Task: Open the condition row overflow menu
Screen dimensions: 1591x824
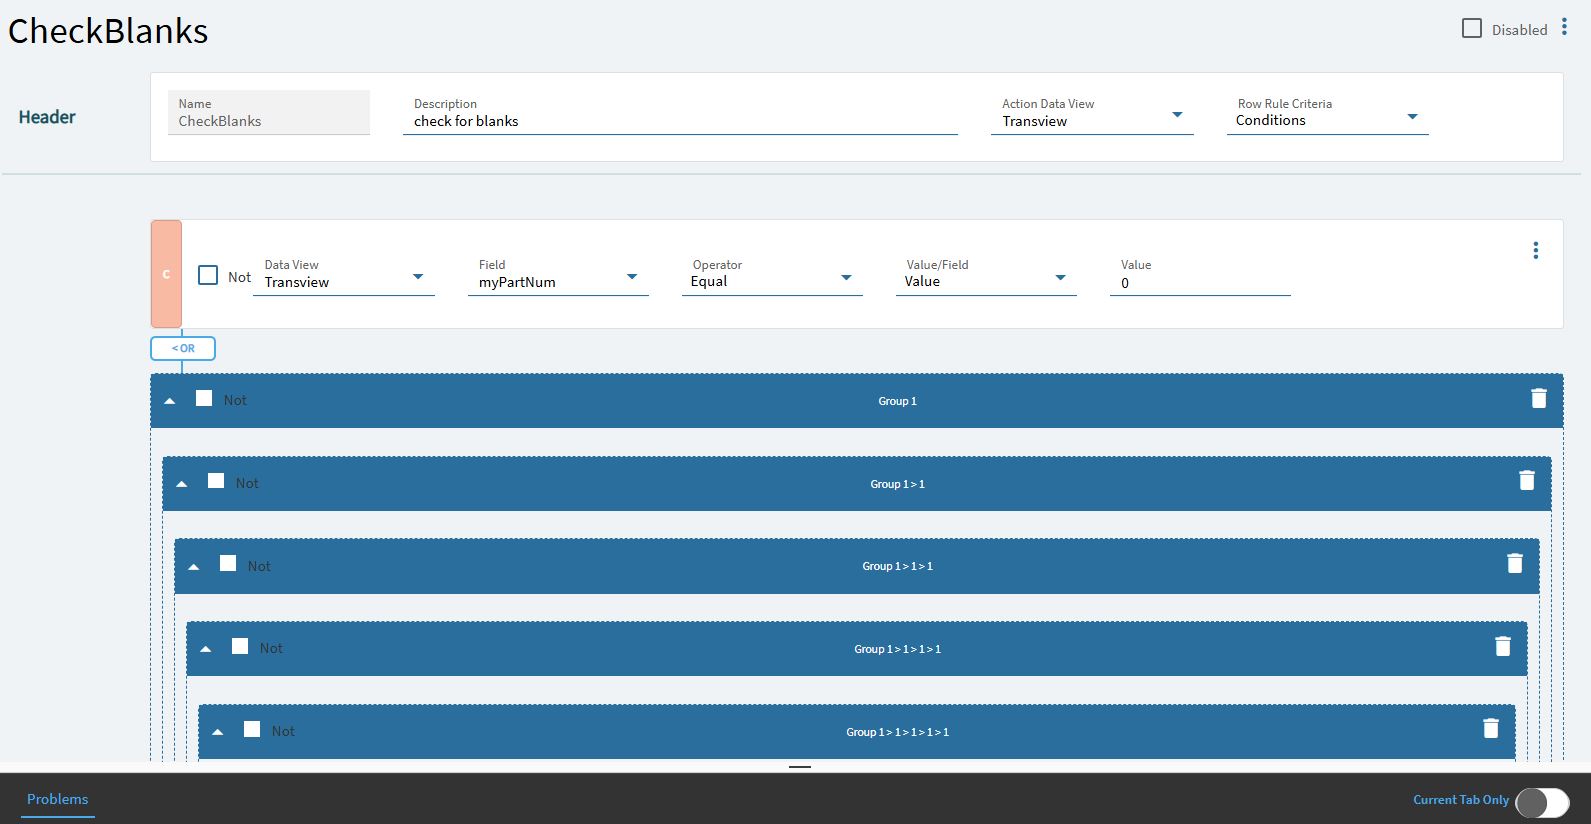Action: [1536, 250]
